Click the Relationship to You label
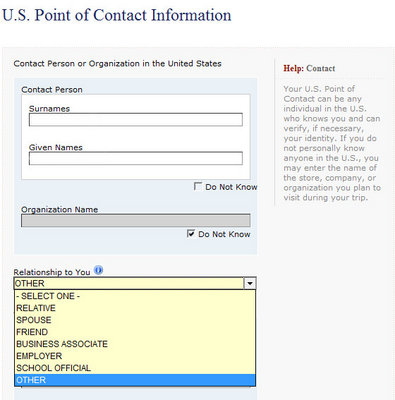Viewport: 395px width, 400px height. (x=52, y=272)
